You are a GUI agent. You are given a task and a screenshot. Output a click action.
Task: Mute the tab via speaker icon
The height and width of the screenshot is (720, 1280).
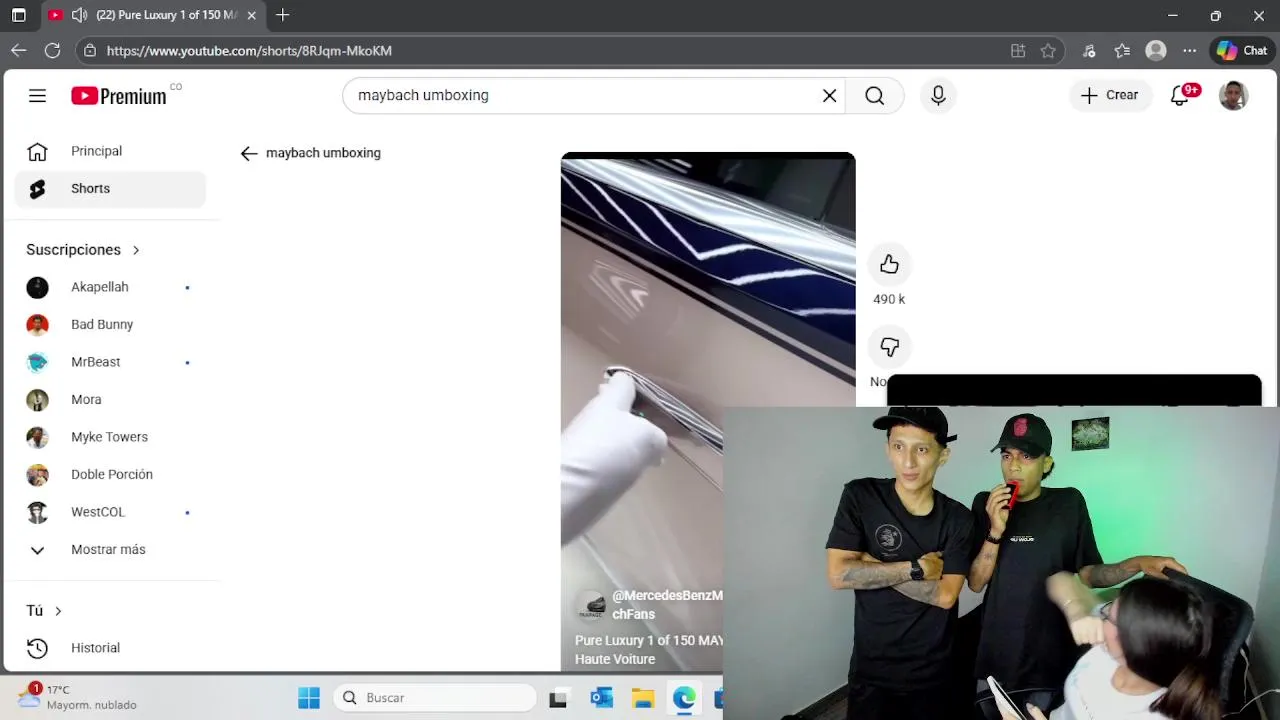pos(79,15)
